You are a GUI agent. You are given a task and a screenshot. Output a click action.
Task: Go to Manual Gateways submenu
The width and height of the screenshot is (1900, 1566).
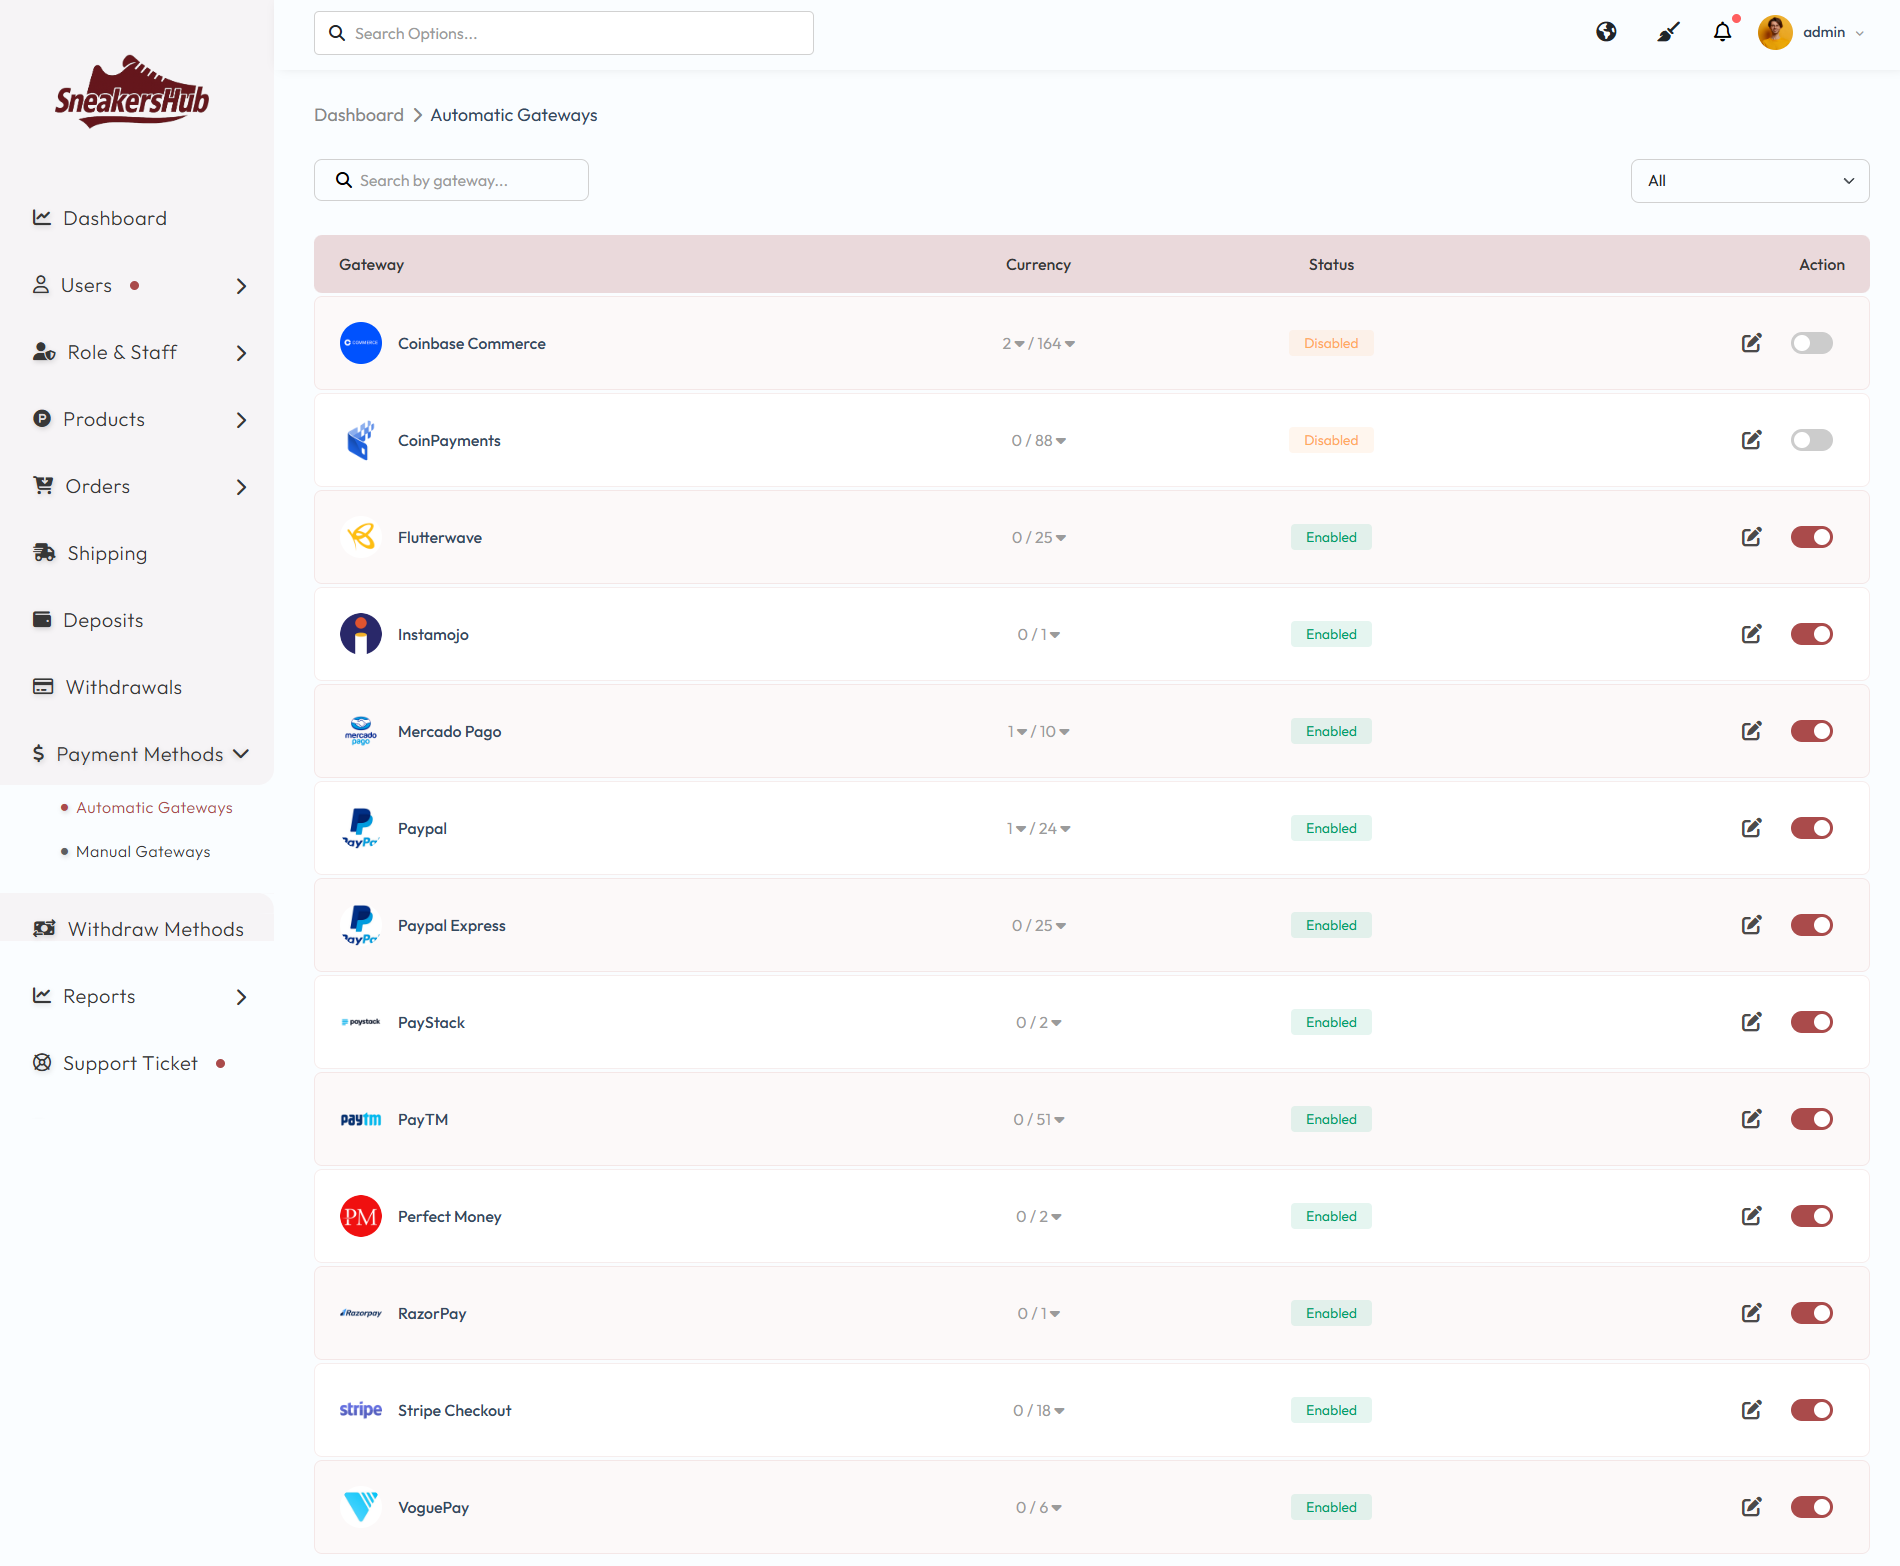point(143,852)
